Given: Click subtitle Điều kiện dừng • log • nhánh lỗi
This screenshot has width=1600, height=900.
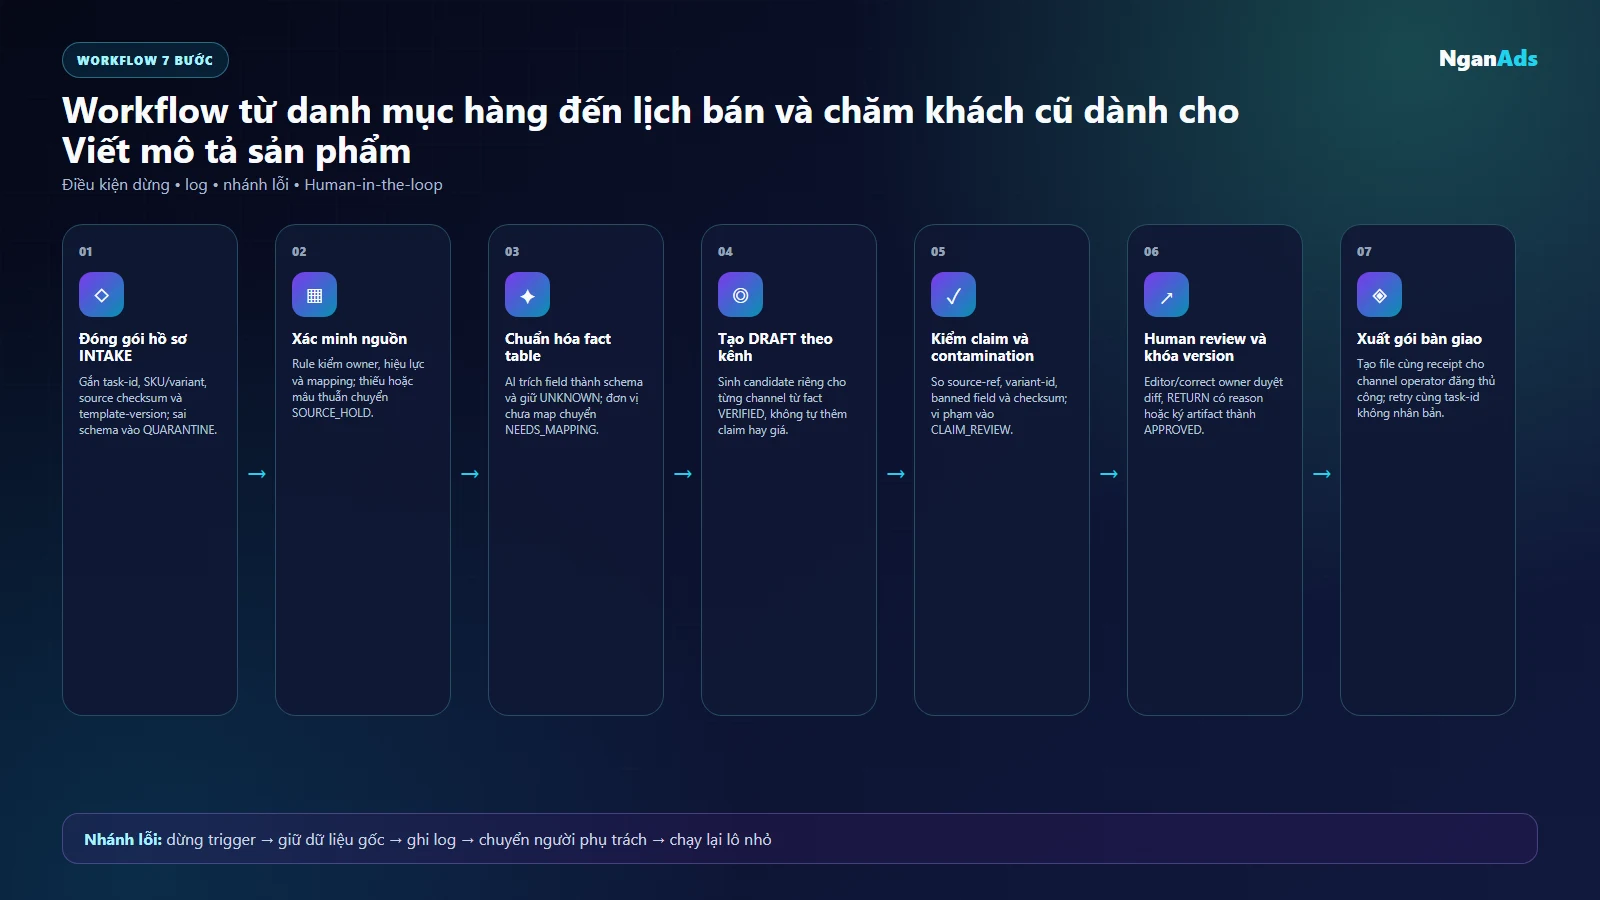Looking at the screenshot, I should click(x=252, y=185).
